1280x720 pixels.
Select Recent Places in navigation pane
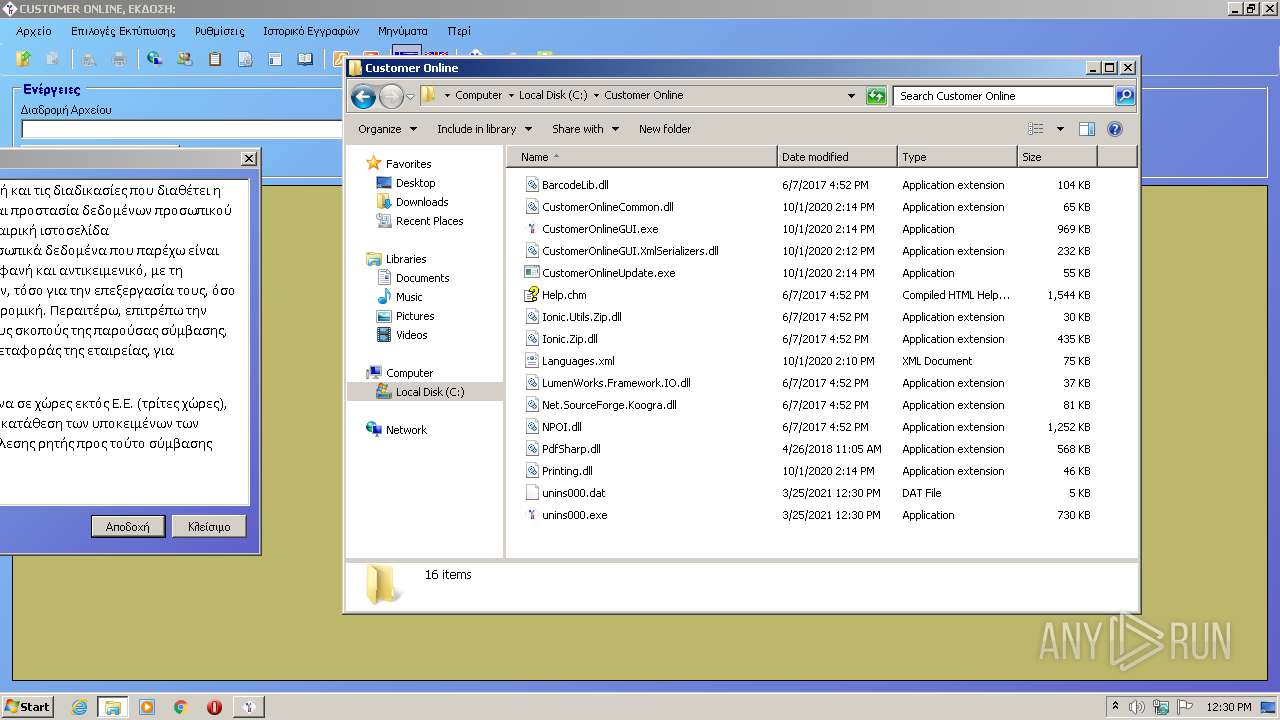pyautogui.click(x=429, y=221)
